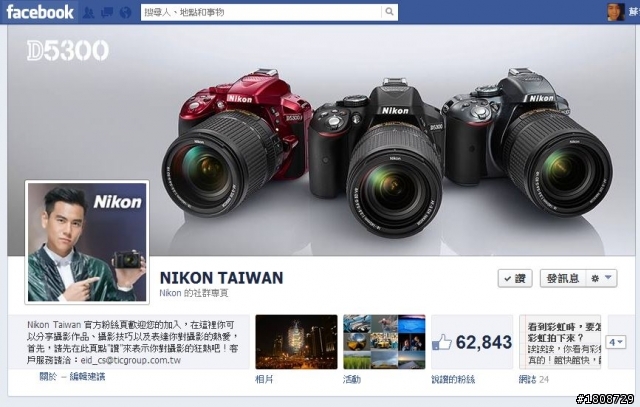Click the Facebook logo in the header

coord(40,12)
